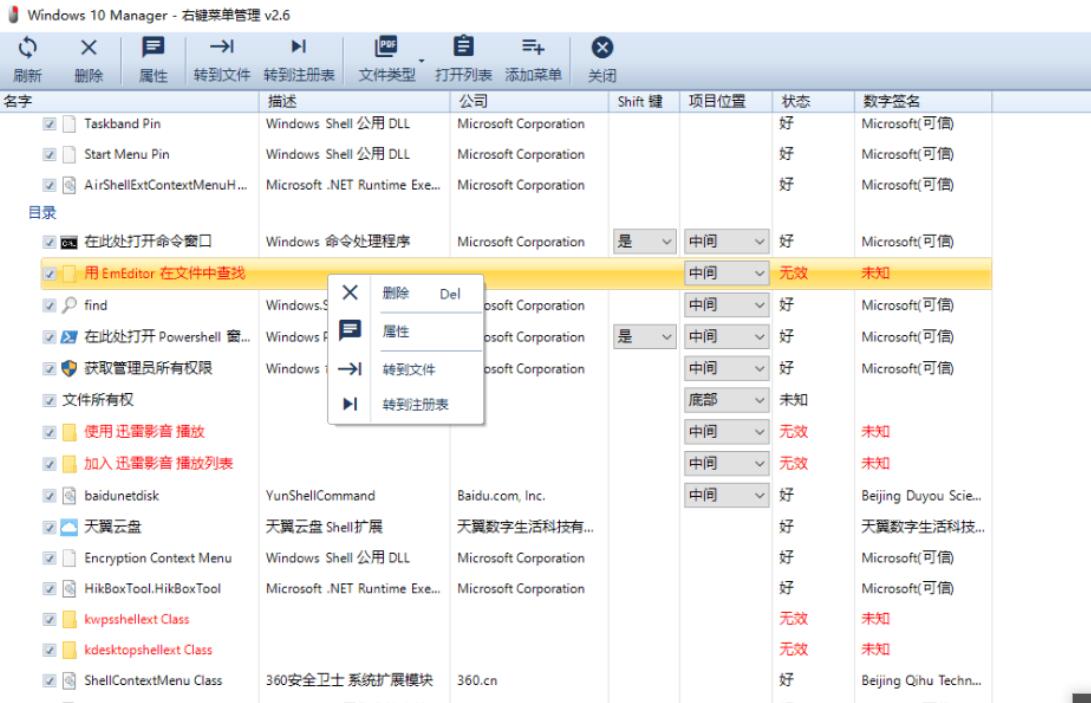1091x703 pixels.
Task: Choose 属性 in the context menu
Action: click(406, 331)
